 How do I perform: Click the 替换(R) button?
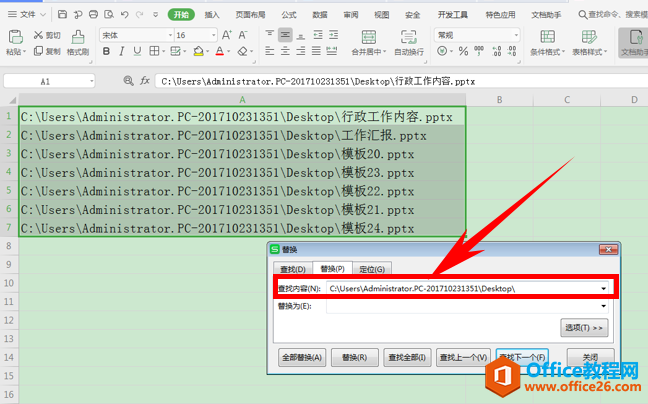point(355,357)
